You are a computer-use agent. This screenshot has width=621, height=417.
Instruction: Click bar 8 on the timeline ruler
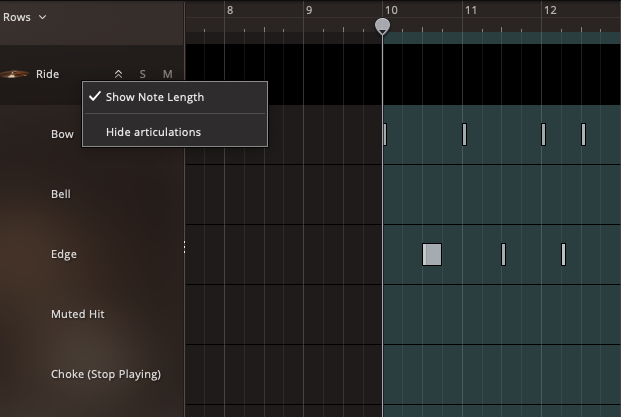click(x=230, y=10)
